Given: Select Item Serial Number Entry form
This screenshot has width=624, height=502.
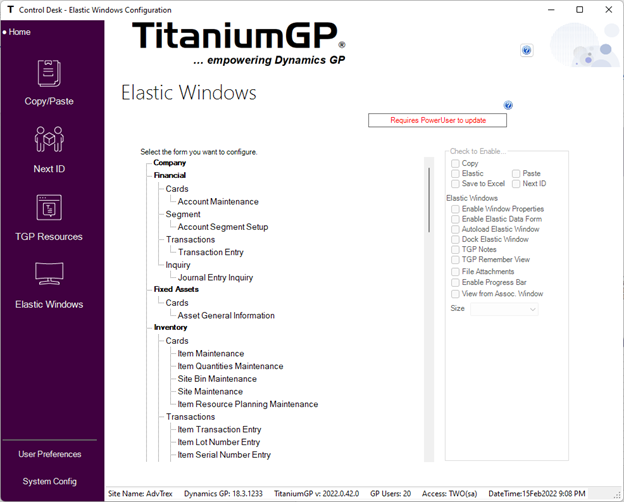Looking at the screenshot, I should pyautogui.click(x=224, y=455).
